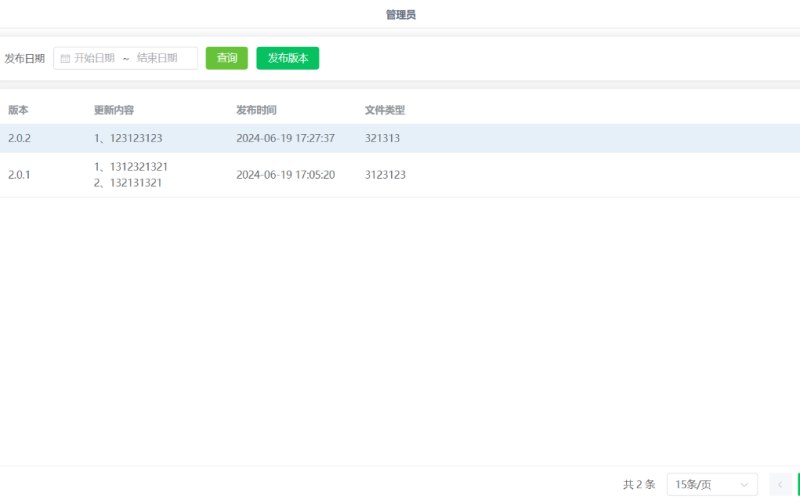
Task: Click the 发布版本 publish version button
Action: 288,58
